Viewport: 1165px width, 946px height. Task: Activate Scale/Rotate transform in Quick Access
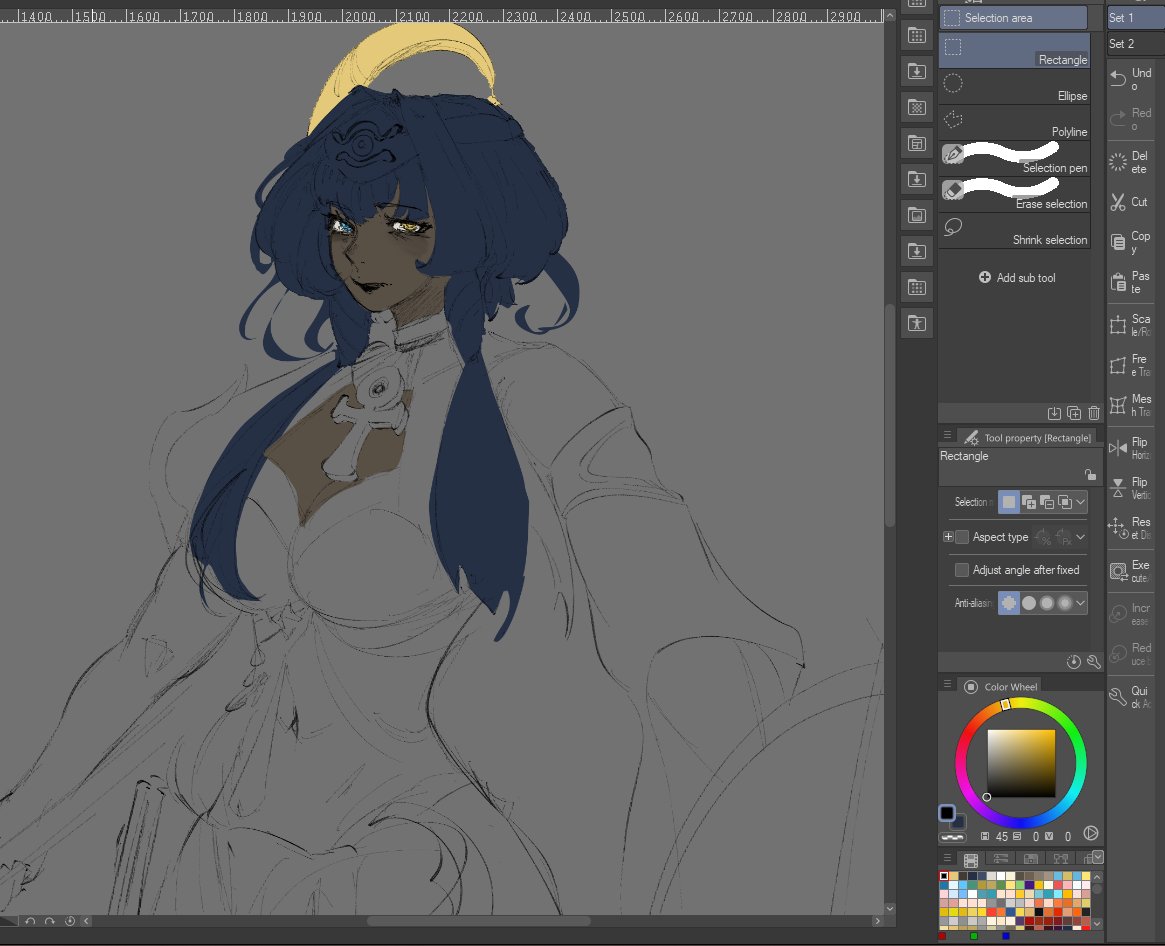(x=1131, y=325)
